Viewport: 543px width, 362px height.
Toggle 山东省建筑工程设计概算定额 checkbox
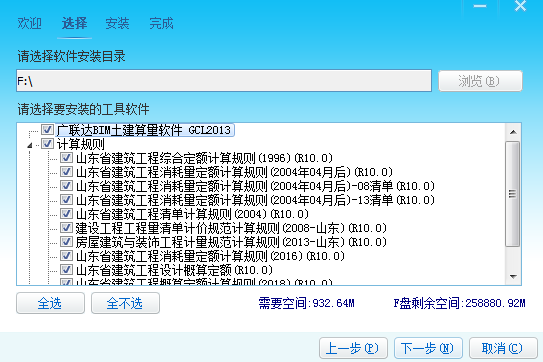[x=66, y=270]
